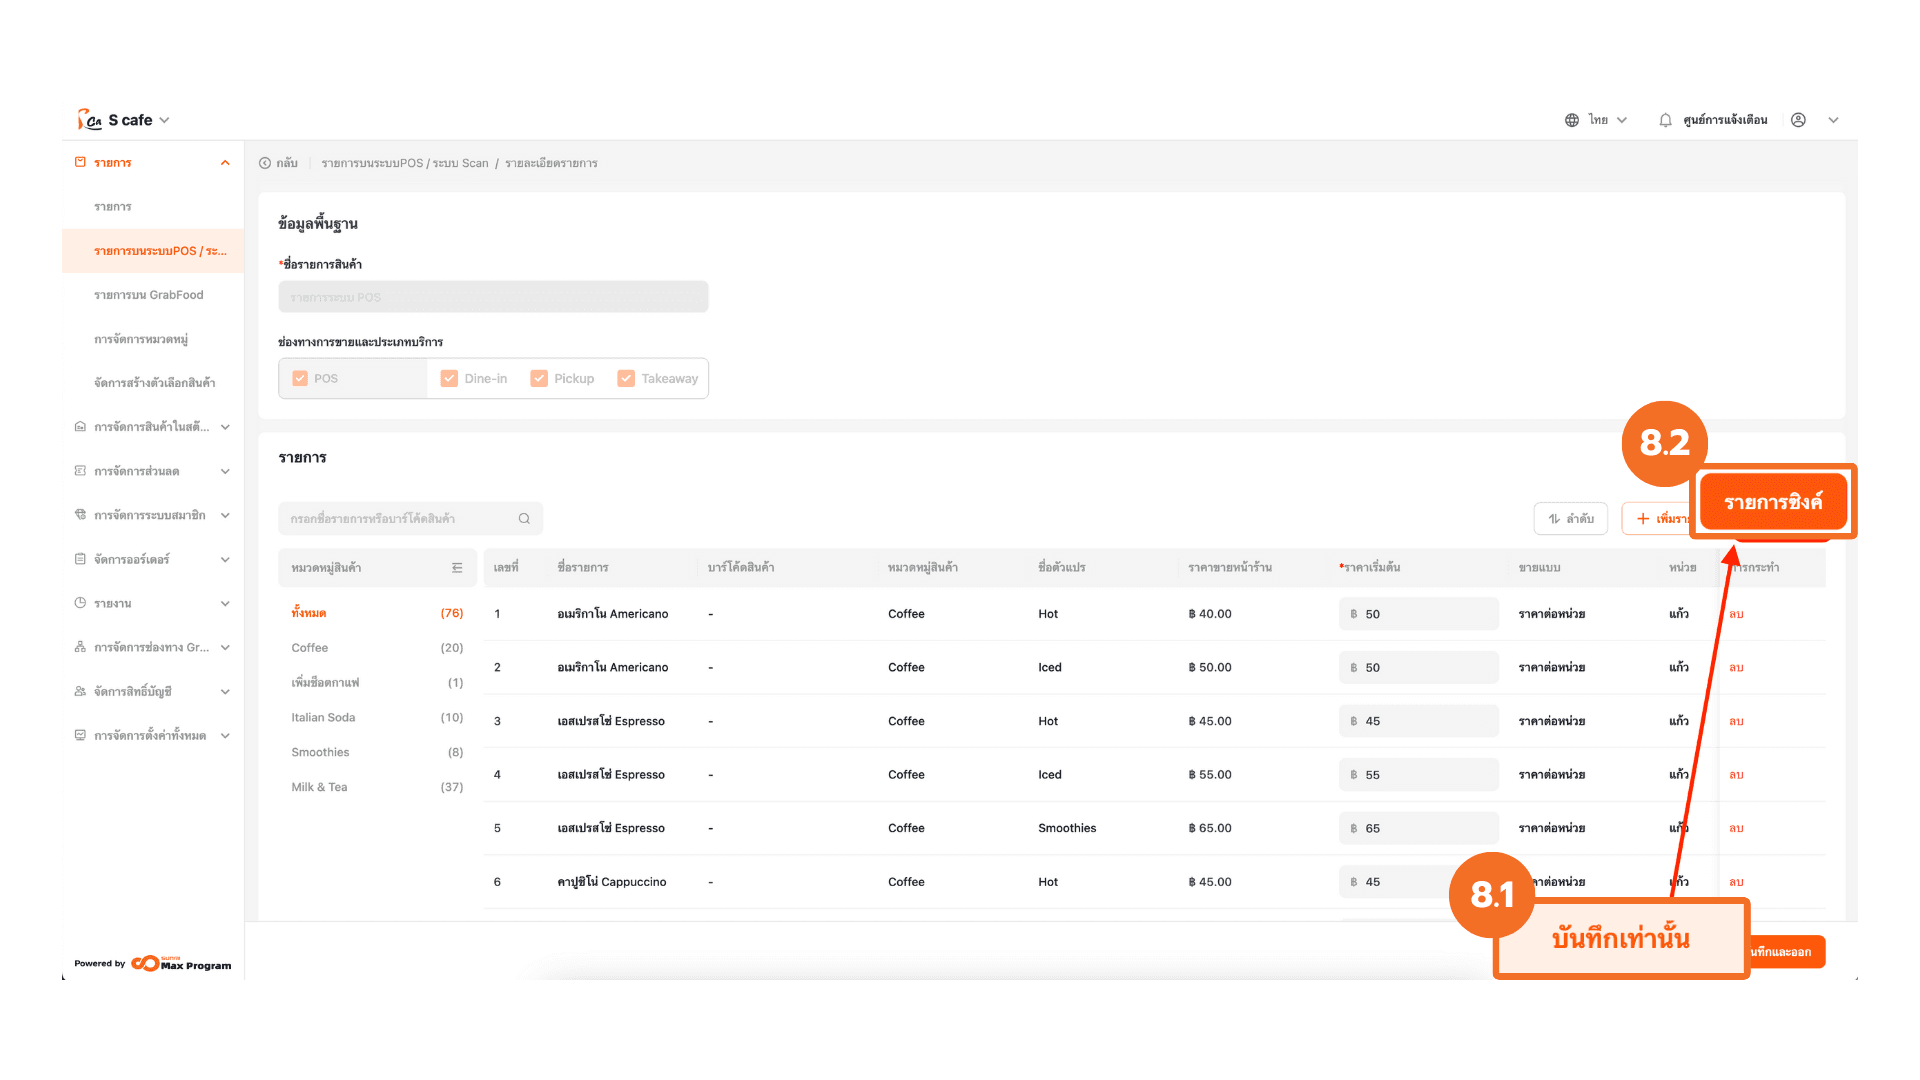Viewport: 1920px width, 1080px height.
Task: Toggle the Dine-in checkbox
Action: pos(449,378)
